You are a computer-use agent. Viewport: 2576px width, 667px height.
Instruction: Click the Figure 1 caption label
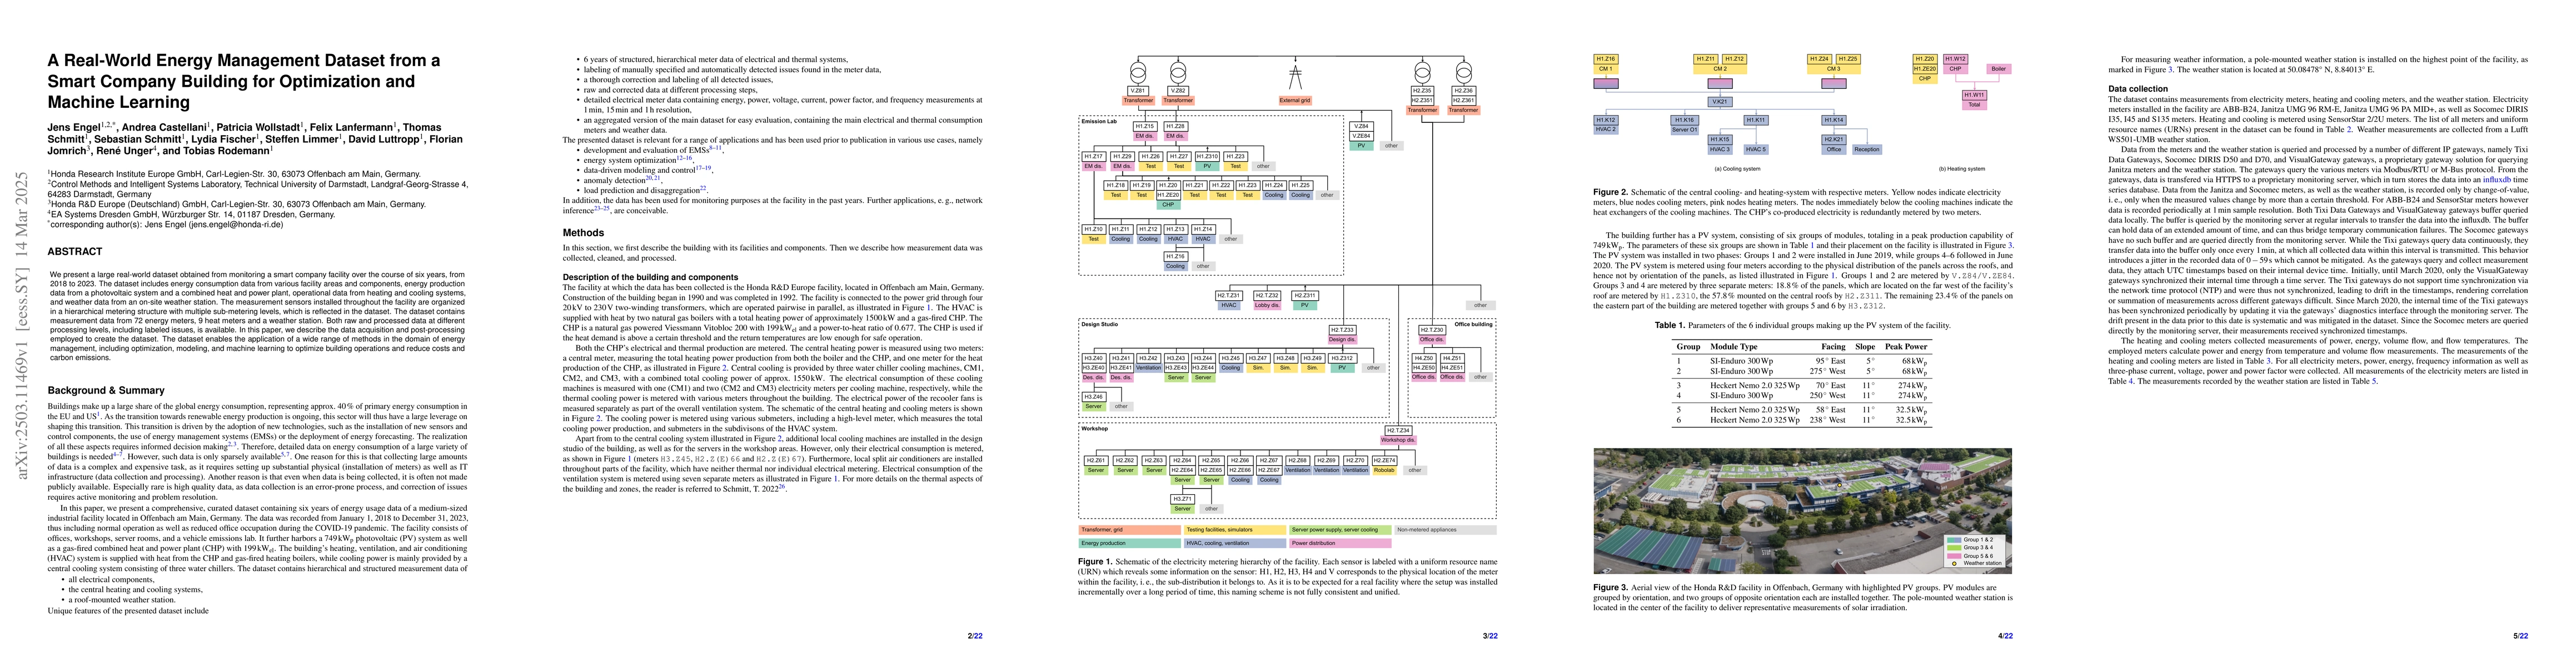coord(1096,562)
